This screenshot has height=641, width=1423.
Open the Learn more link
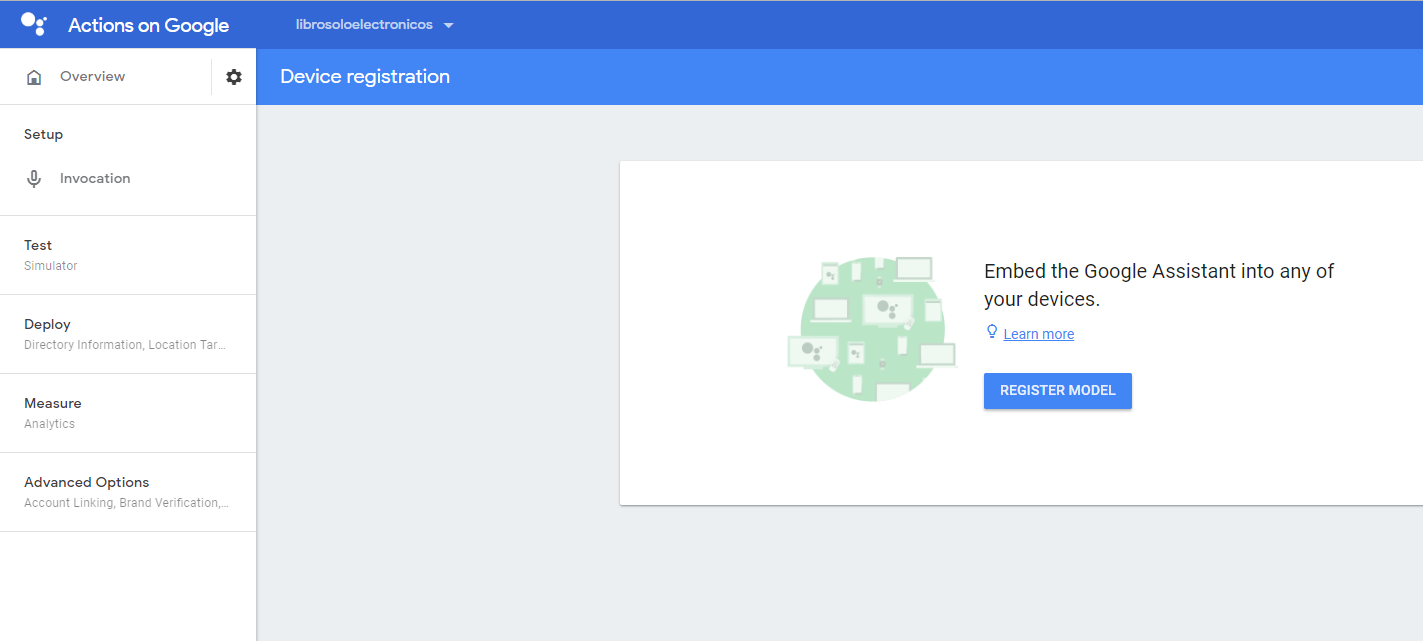tap(1038, 334)
